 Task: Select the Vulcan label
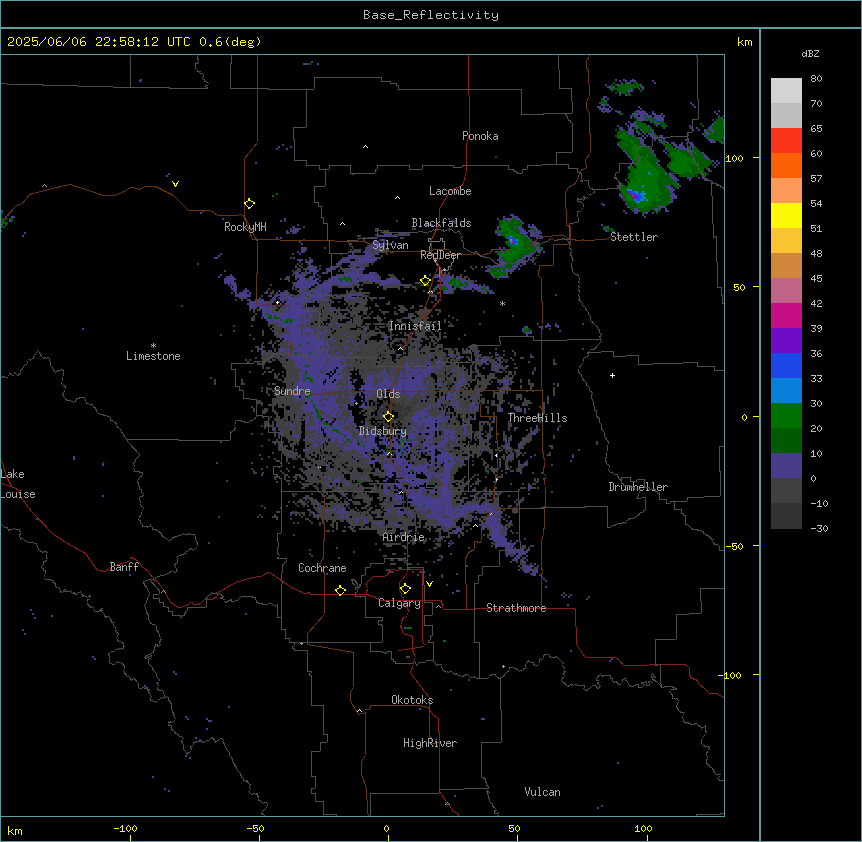[543, 792]
